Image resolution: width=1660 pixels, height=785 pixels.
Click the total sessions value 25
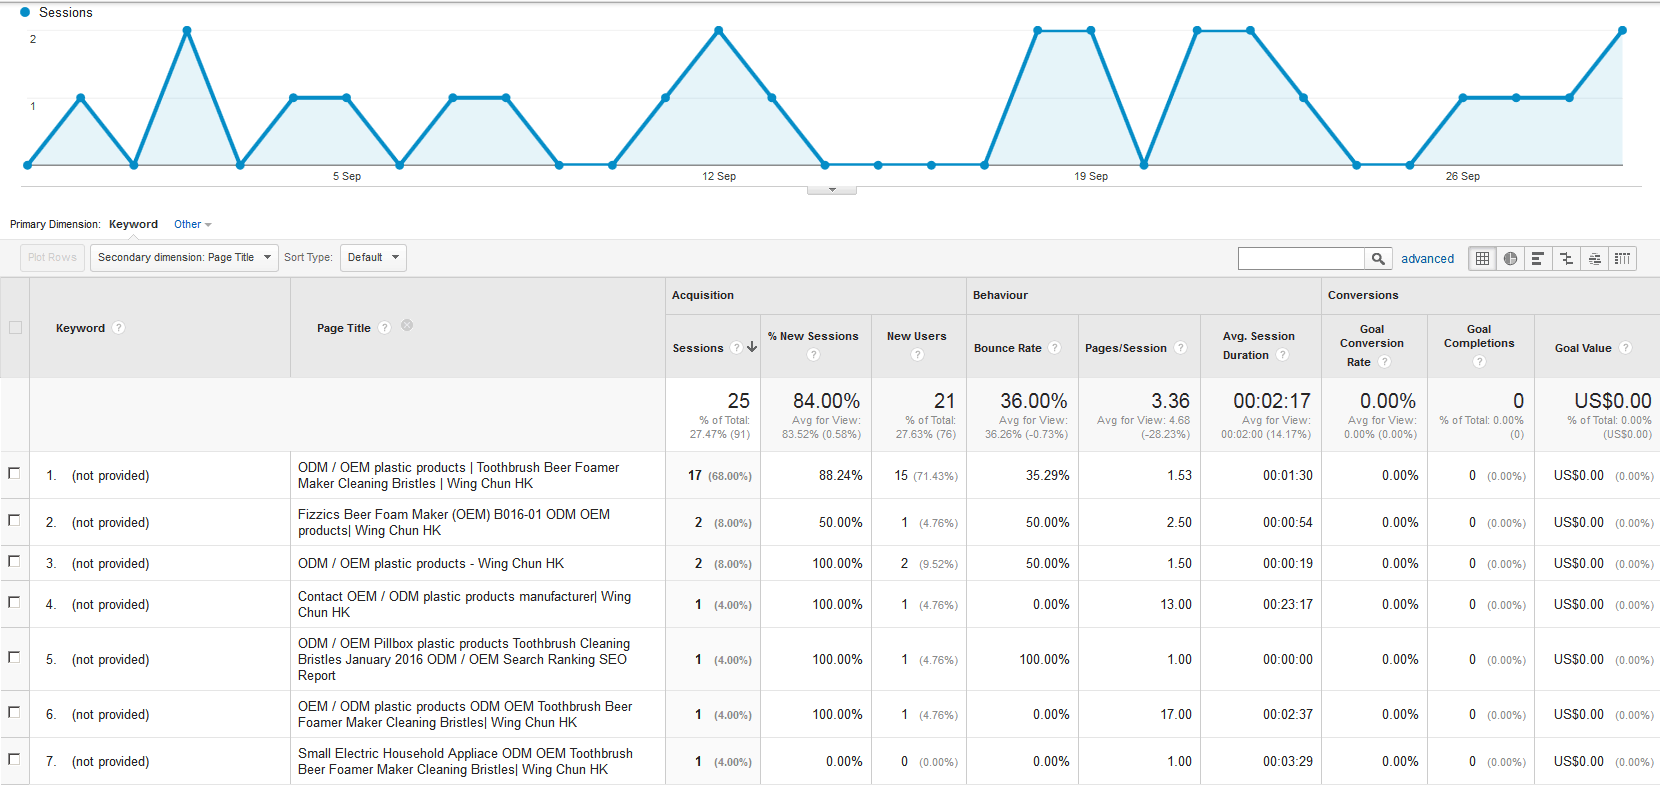click(x=739, y=401)
